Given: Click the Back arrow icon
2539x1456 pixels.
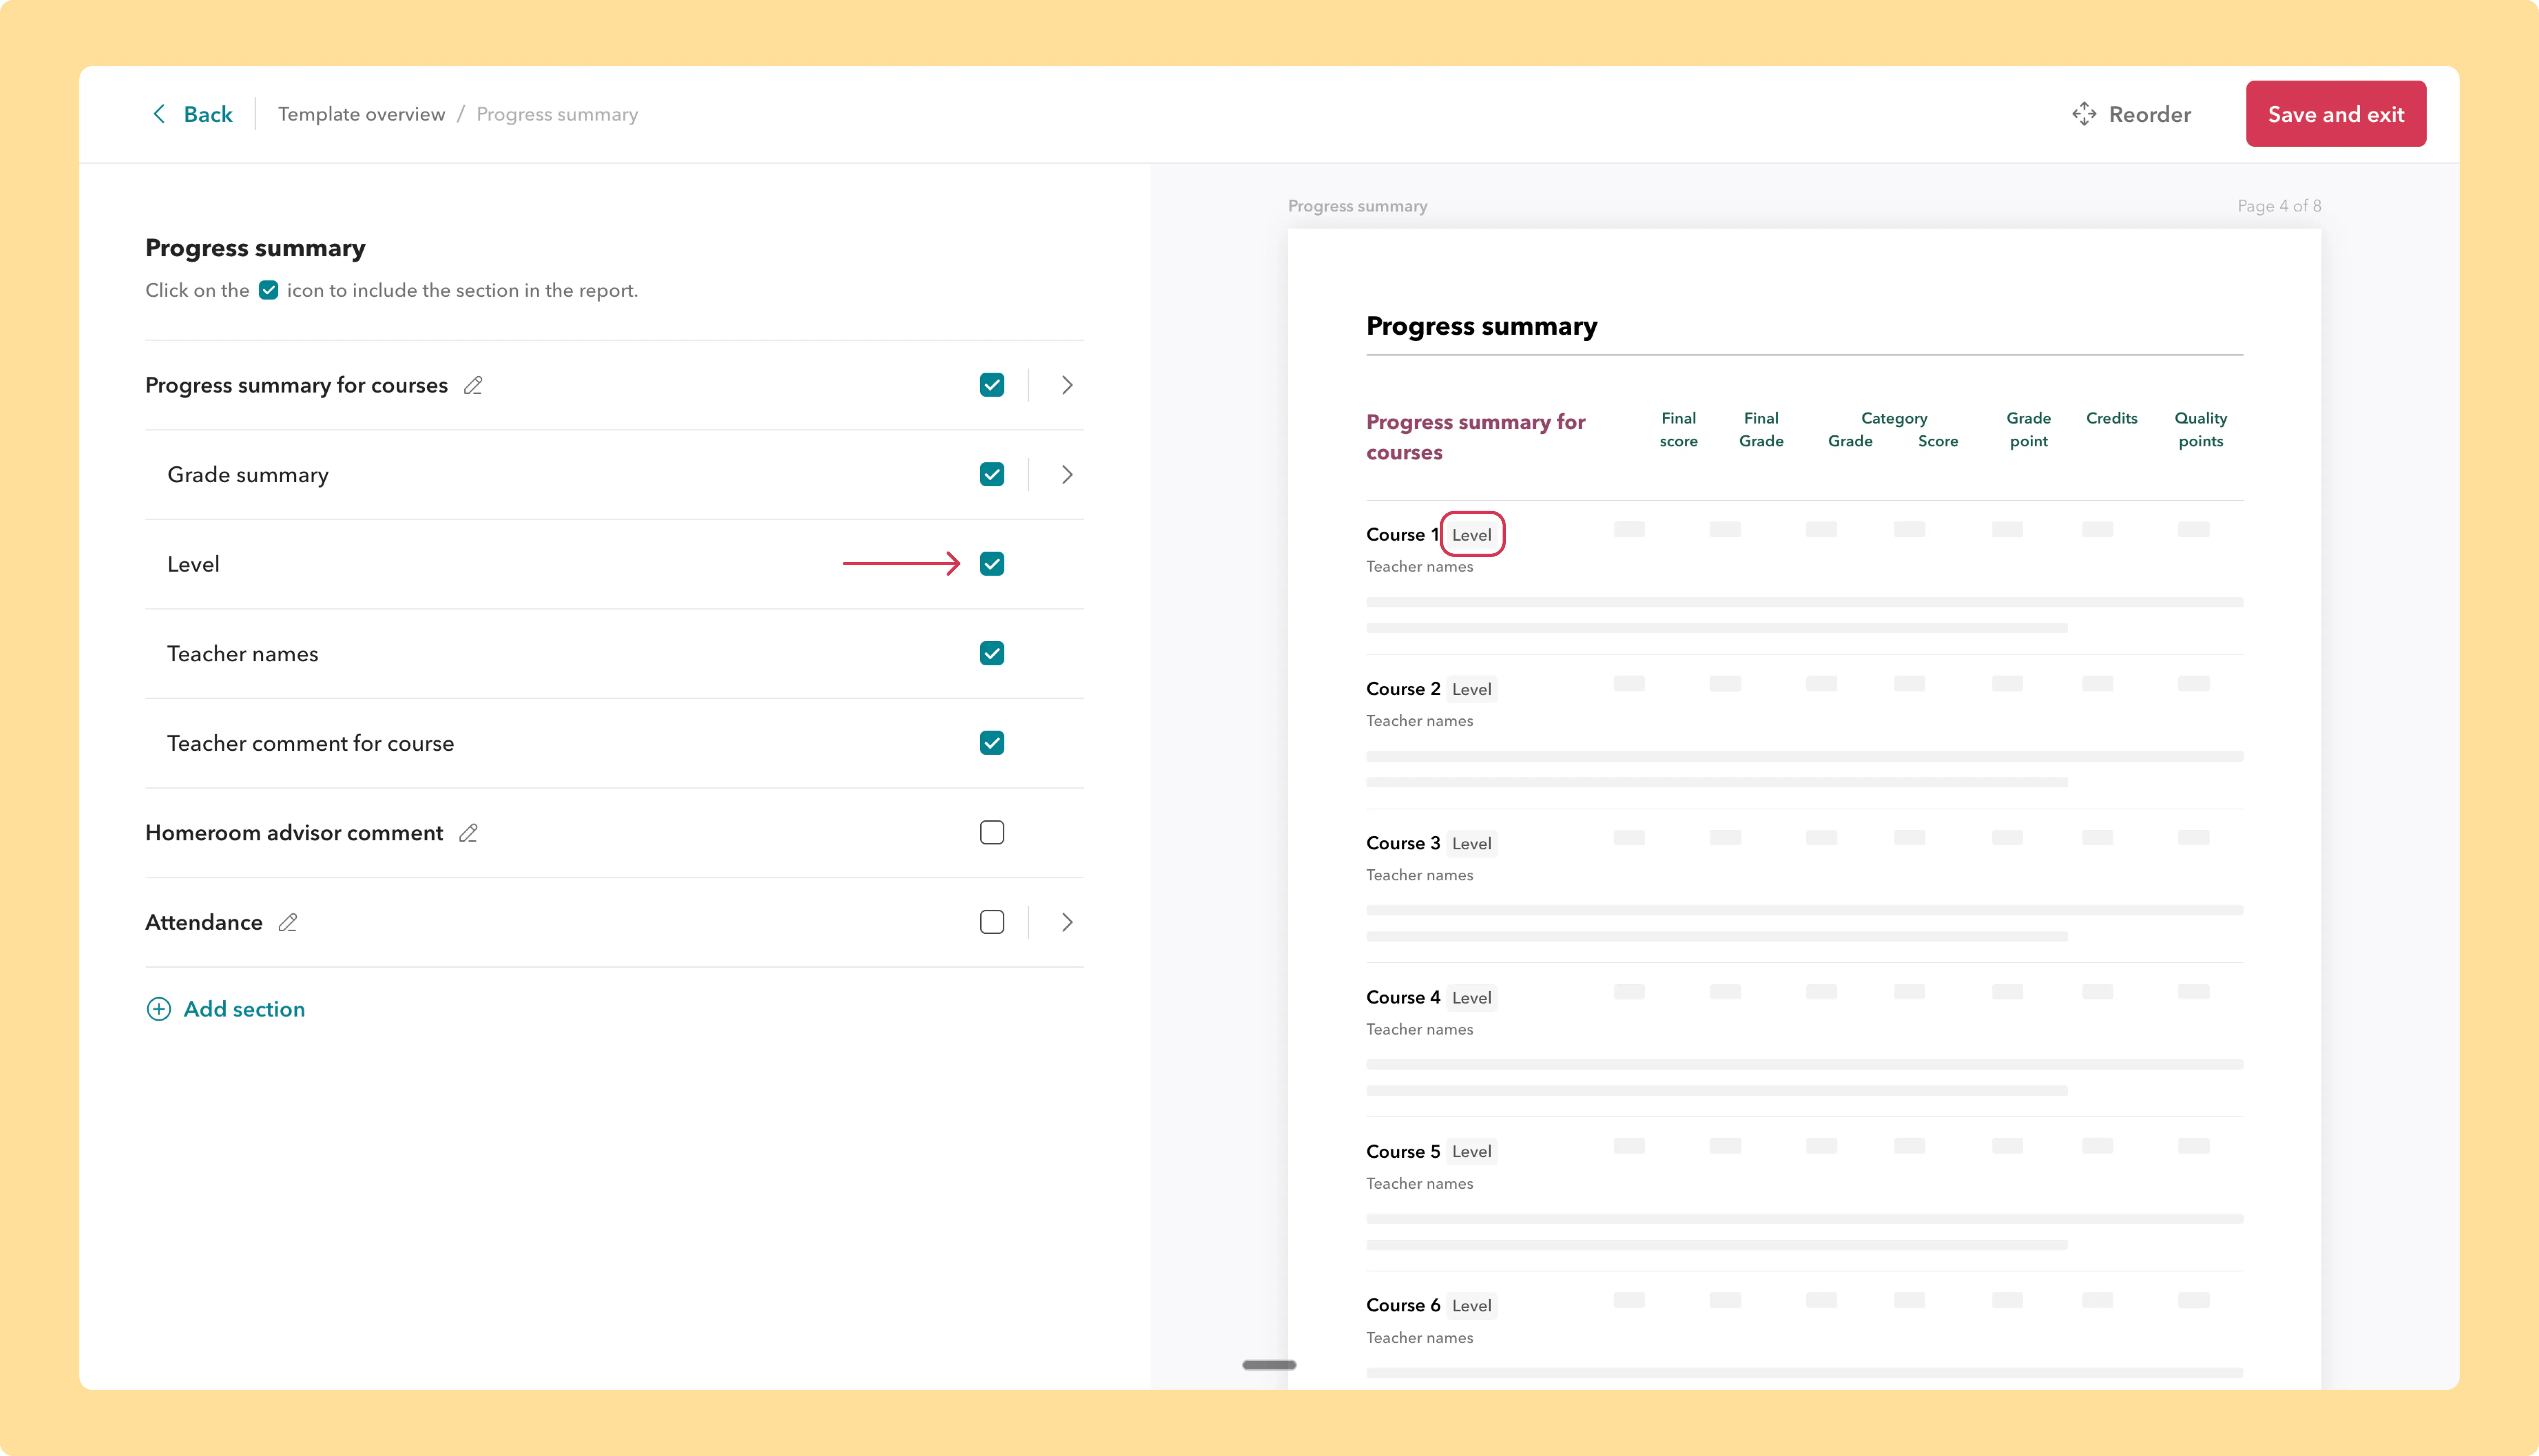Looking at the screenshot, I should coord(159,114).
